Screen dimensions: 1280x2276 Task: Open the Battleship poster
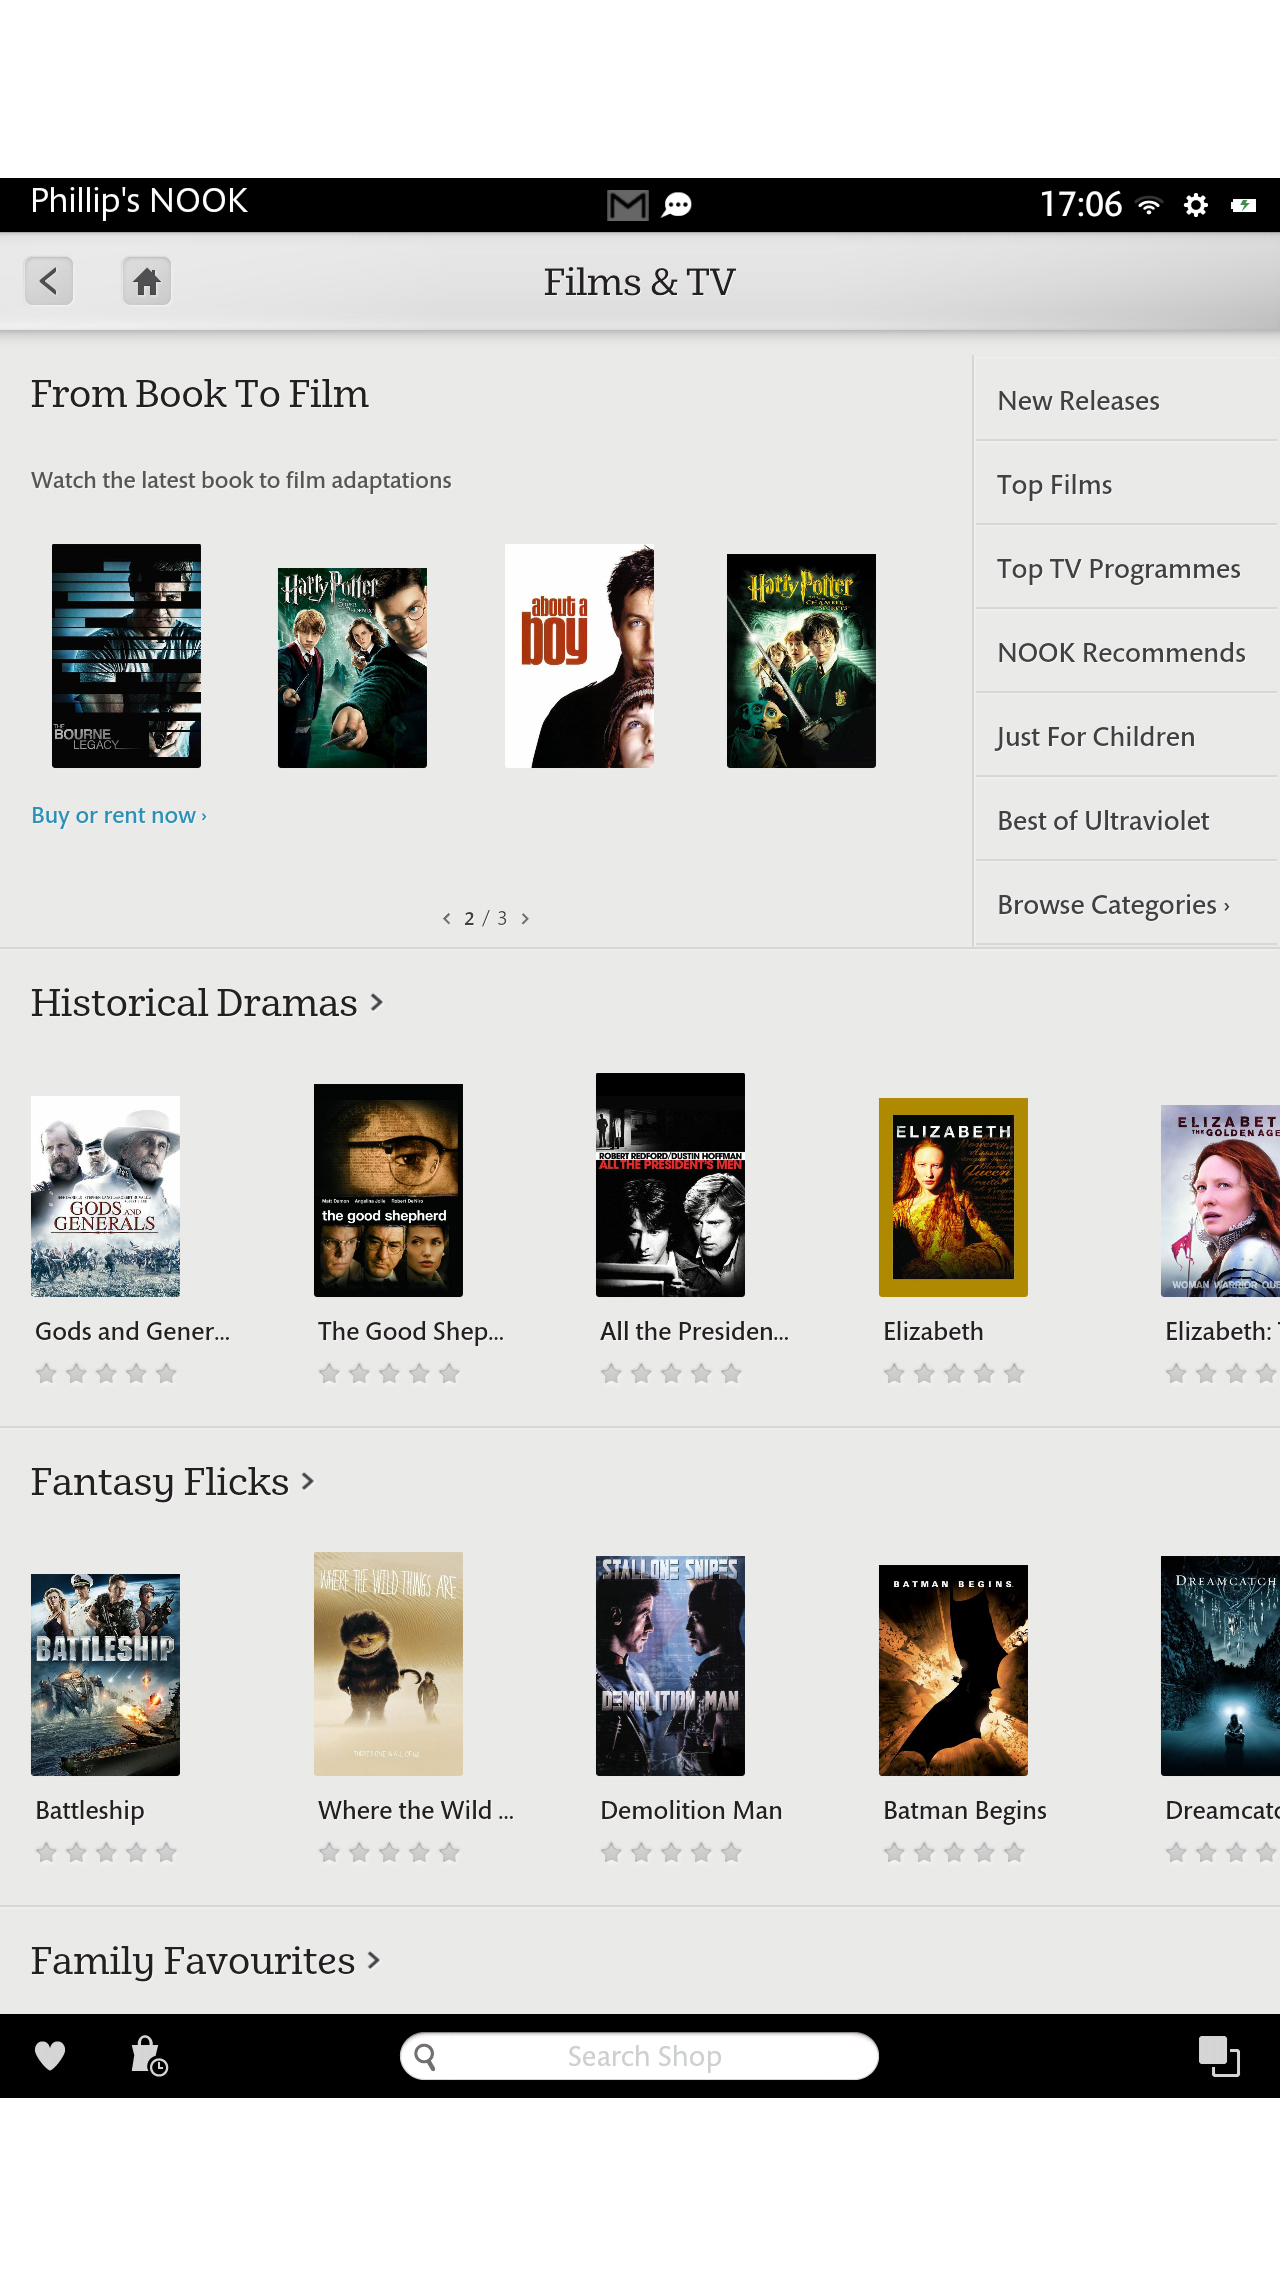pos(105,1675)
